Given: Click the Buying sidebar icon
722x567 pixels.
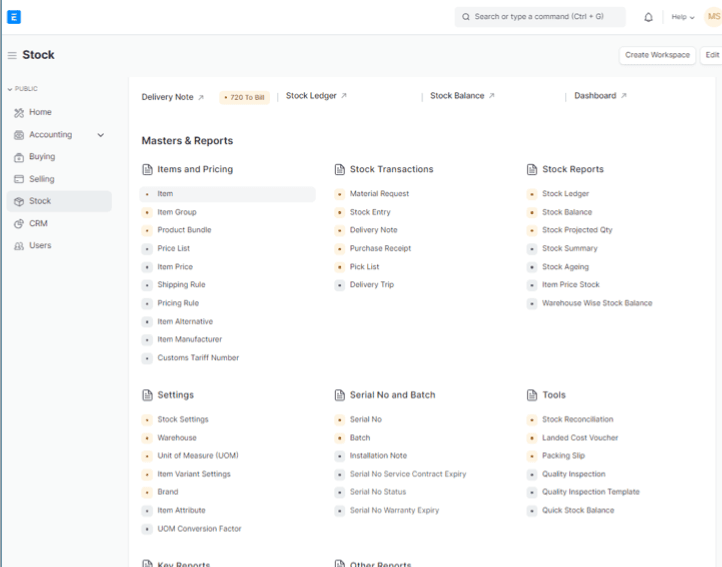Looking at the screenshot, I should click(x=19, y=157).
